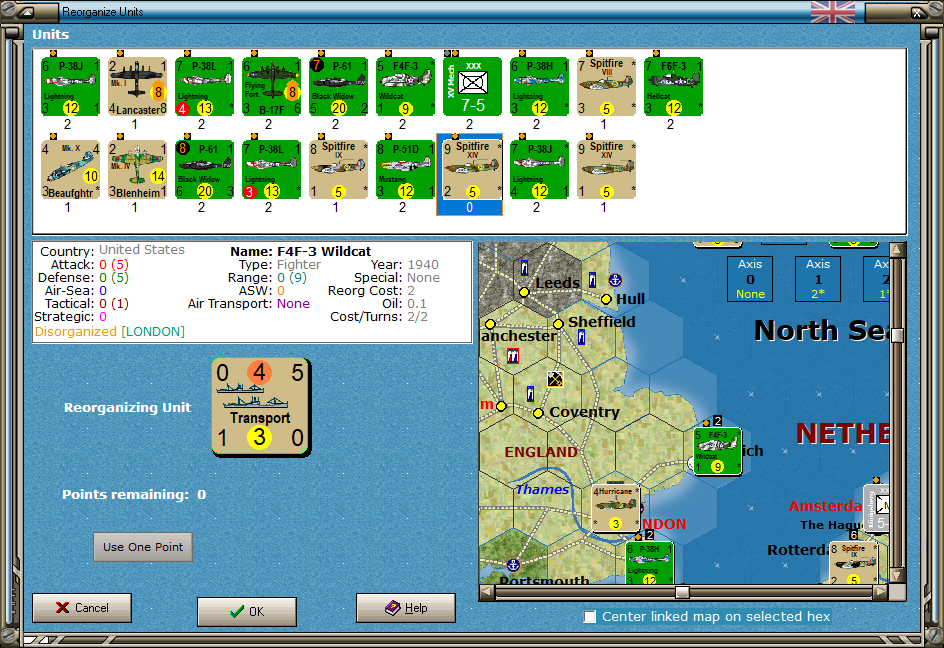The image size is (944, 648).
Task: Select the Blenheim Mk. IV unit
Action: point(137,169)
